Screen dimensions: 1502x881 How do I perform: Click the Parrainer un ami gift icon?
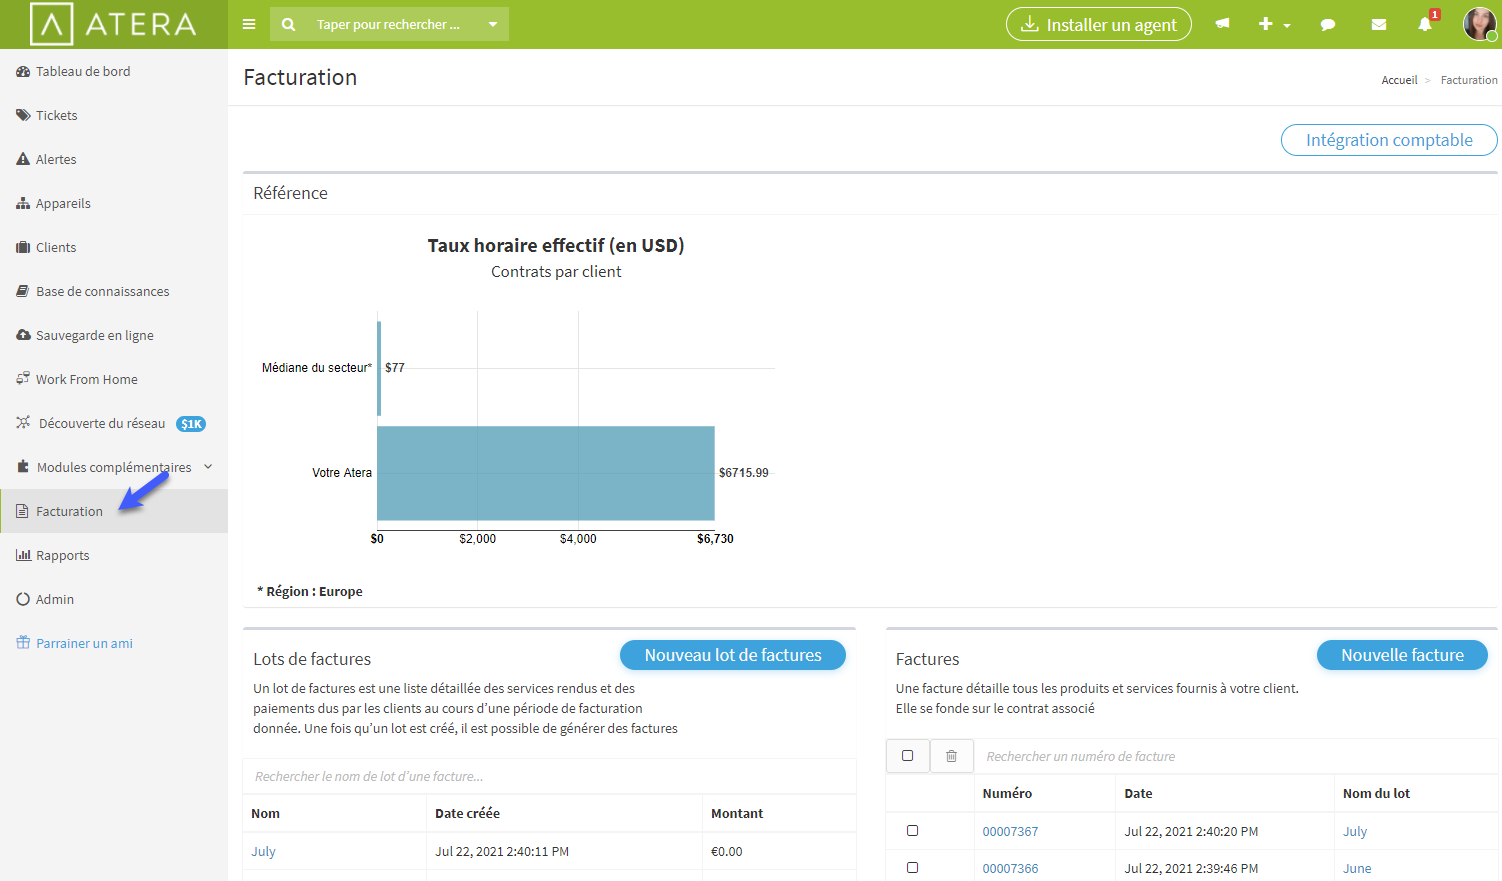(23, 642)
